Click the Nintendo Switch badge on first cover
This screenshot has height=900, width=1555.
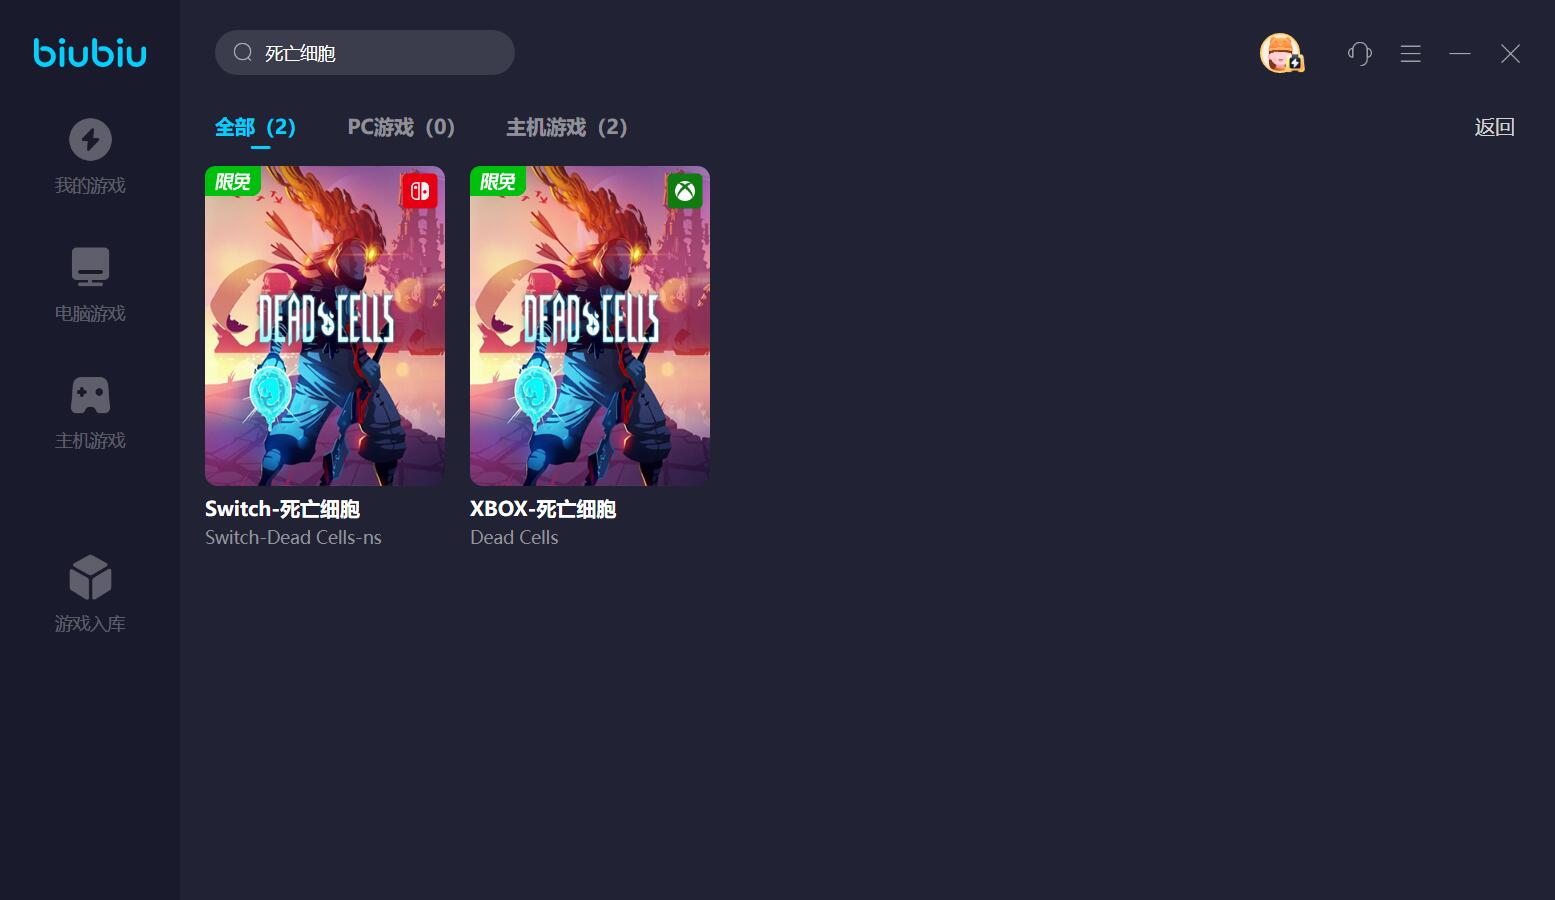pyautogui.click(x=420, y=190)
